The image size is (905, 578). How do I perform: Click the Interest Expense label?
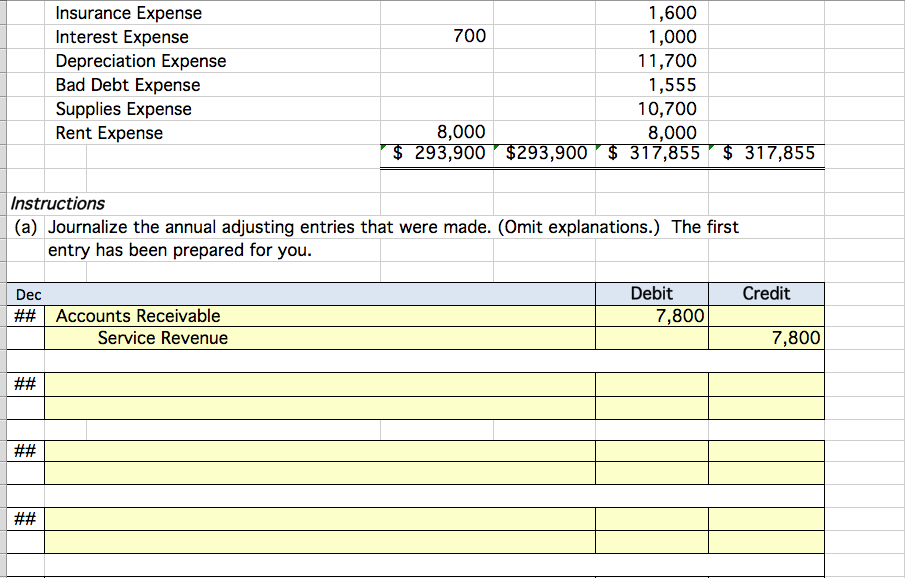pos(121,37)
